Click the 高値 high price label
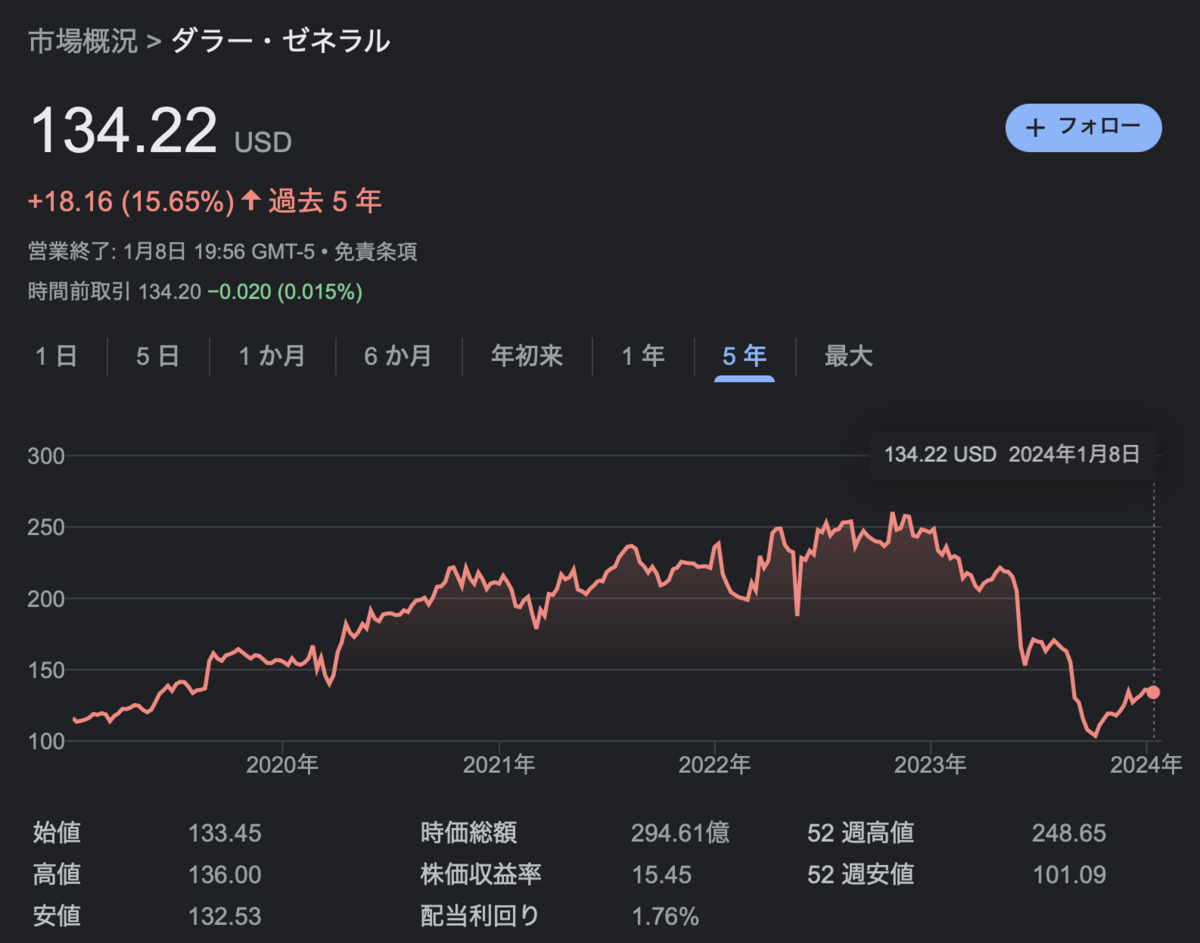 coord(57,875)
